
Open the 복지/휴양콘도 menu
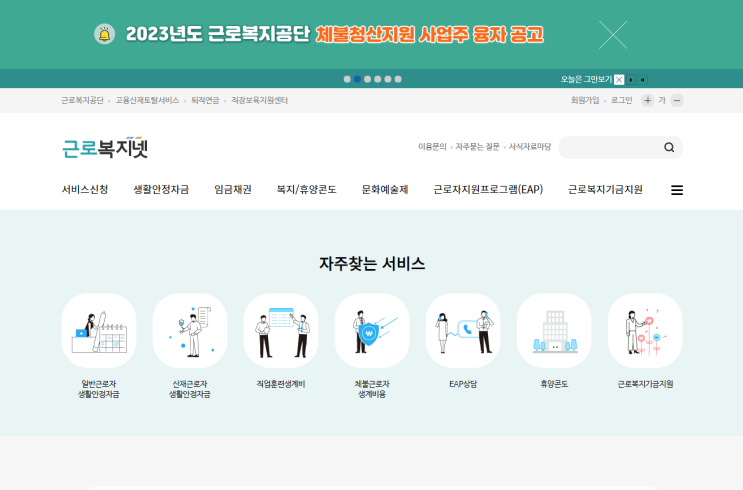(306, 190)
